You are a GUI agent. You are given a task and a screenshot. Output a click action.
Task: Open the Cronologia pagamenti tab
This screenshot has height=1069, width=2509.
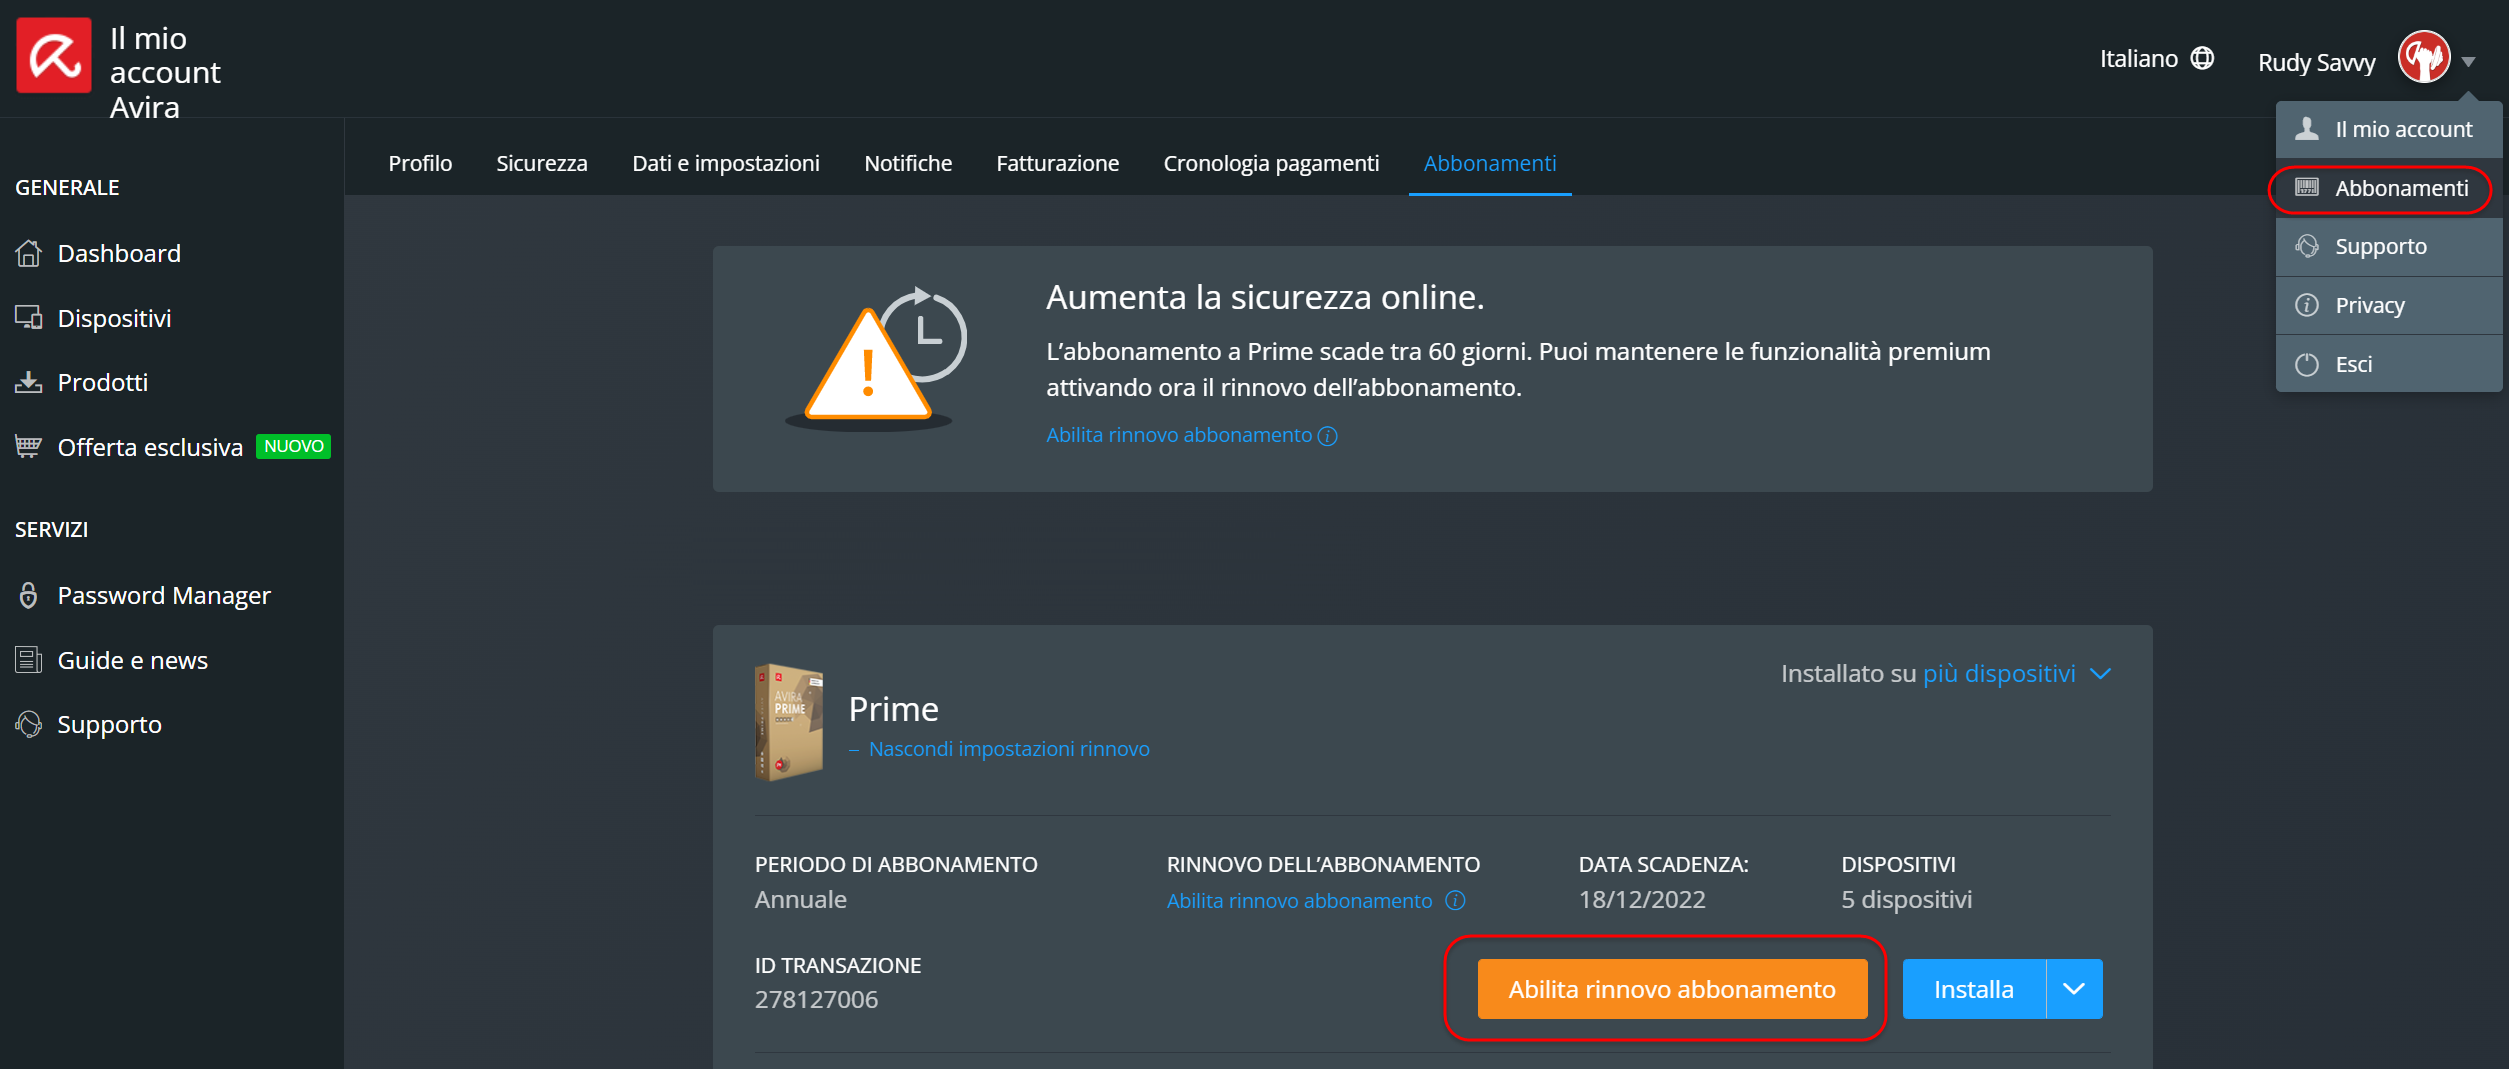(x=1270, y=163)
